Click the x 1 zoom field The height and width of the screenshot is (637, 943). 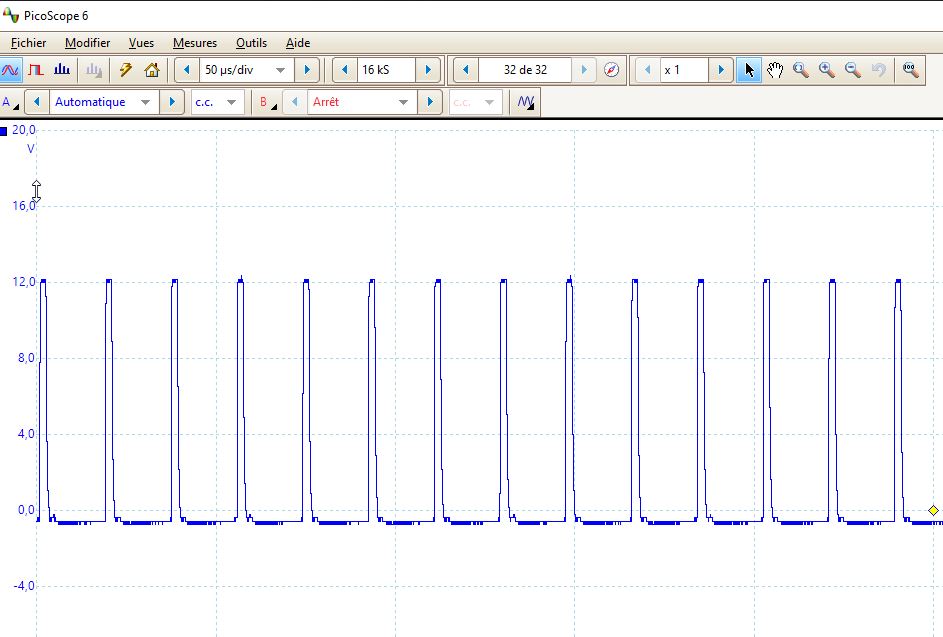(x=684, y=70)
